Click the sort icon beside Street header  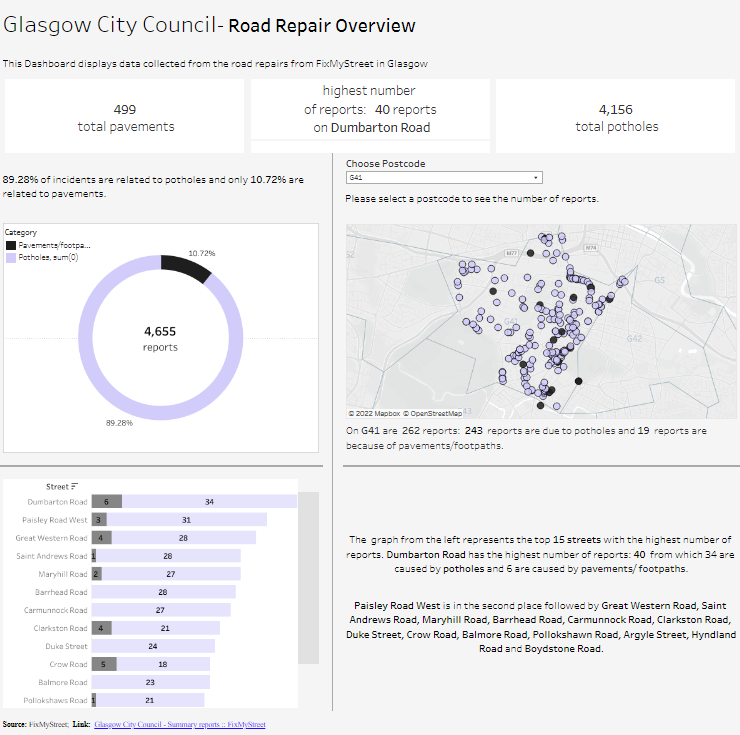coord(74,486)
